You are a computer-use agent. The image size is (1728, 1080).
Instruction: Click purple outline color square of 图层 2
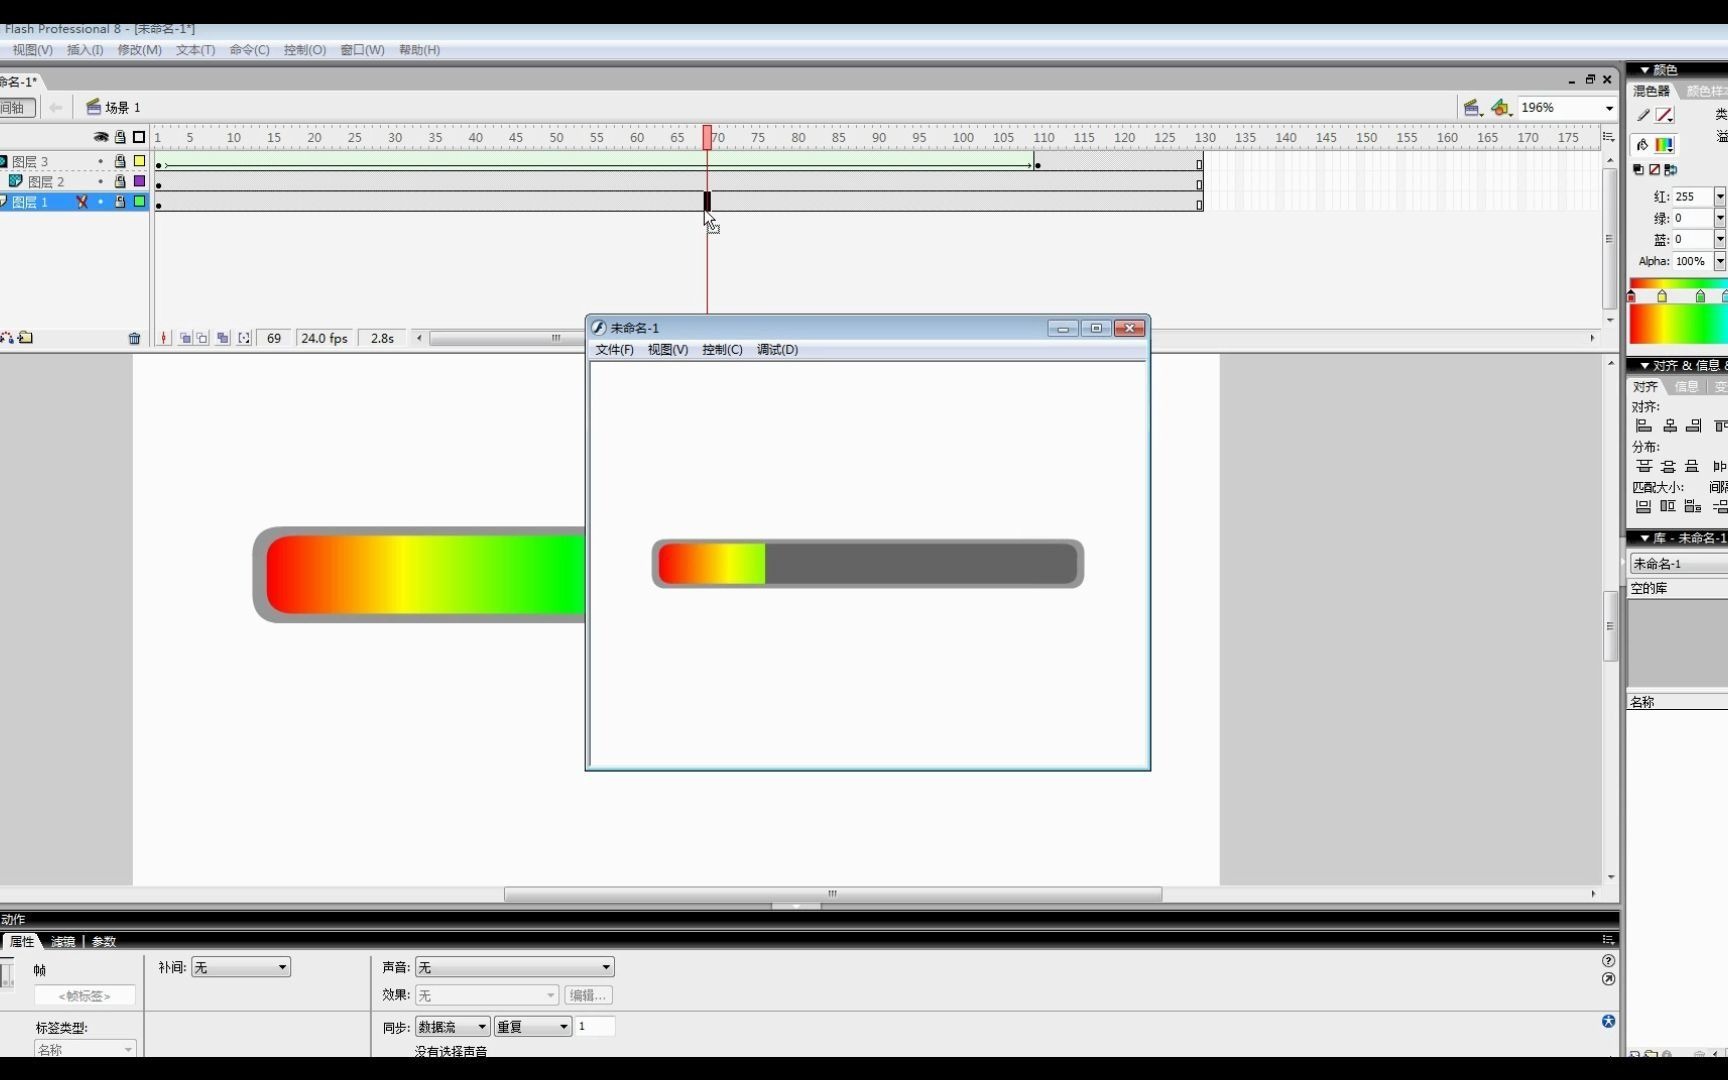point(139,181)
